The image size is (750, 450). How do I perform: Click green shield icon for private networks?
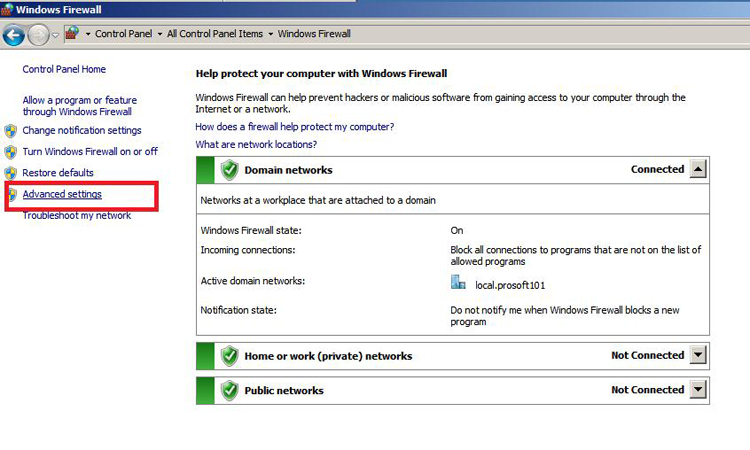click(230, 356)
